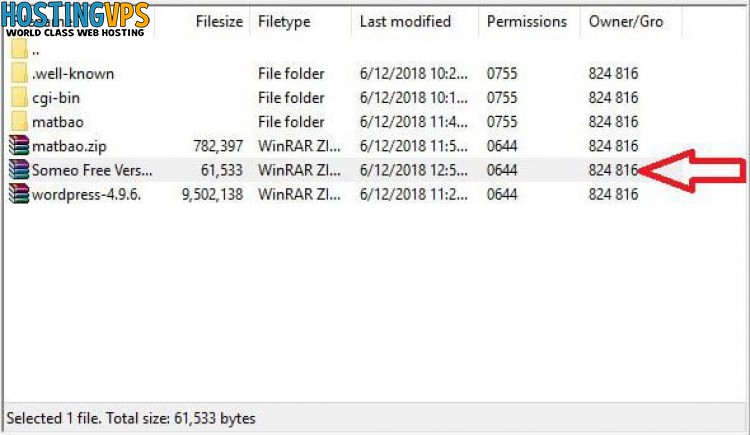The width and height of the screenshot is (750, 435).
Task: Select the wordpress-4.9.6 file name
Action: click(x=87, y=195)
